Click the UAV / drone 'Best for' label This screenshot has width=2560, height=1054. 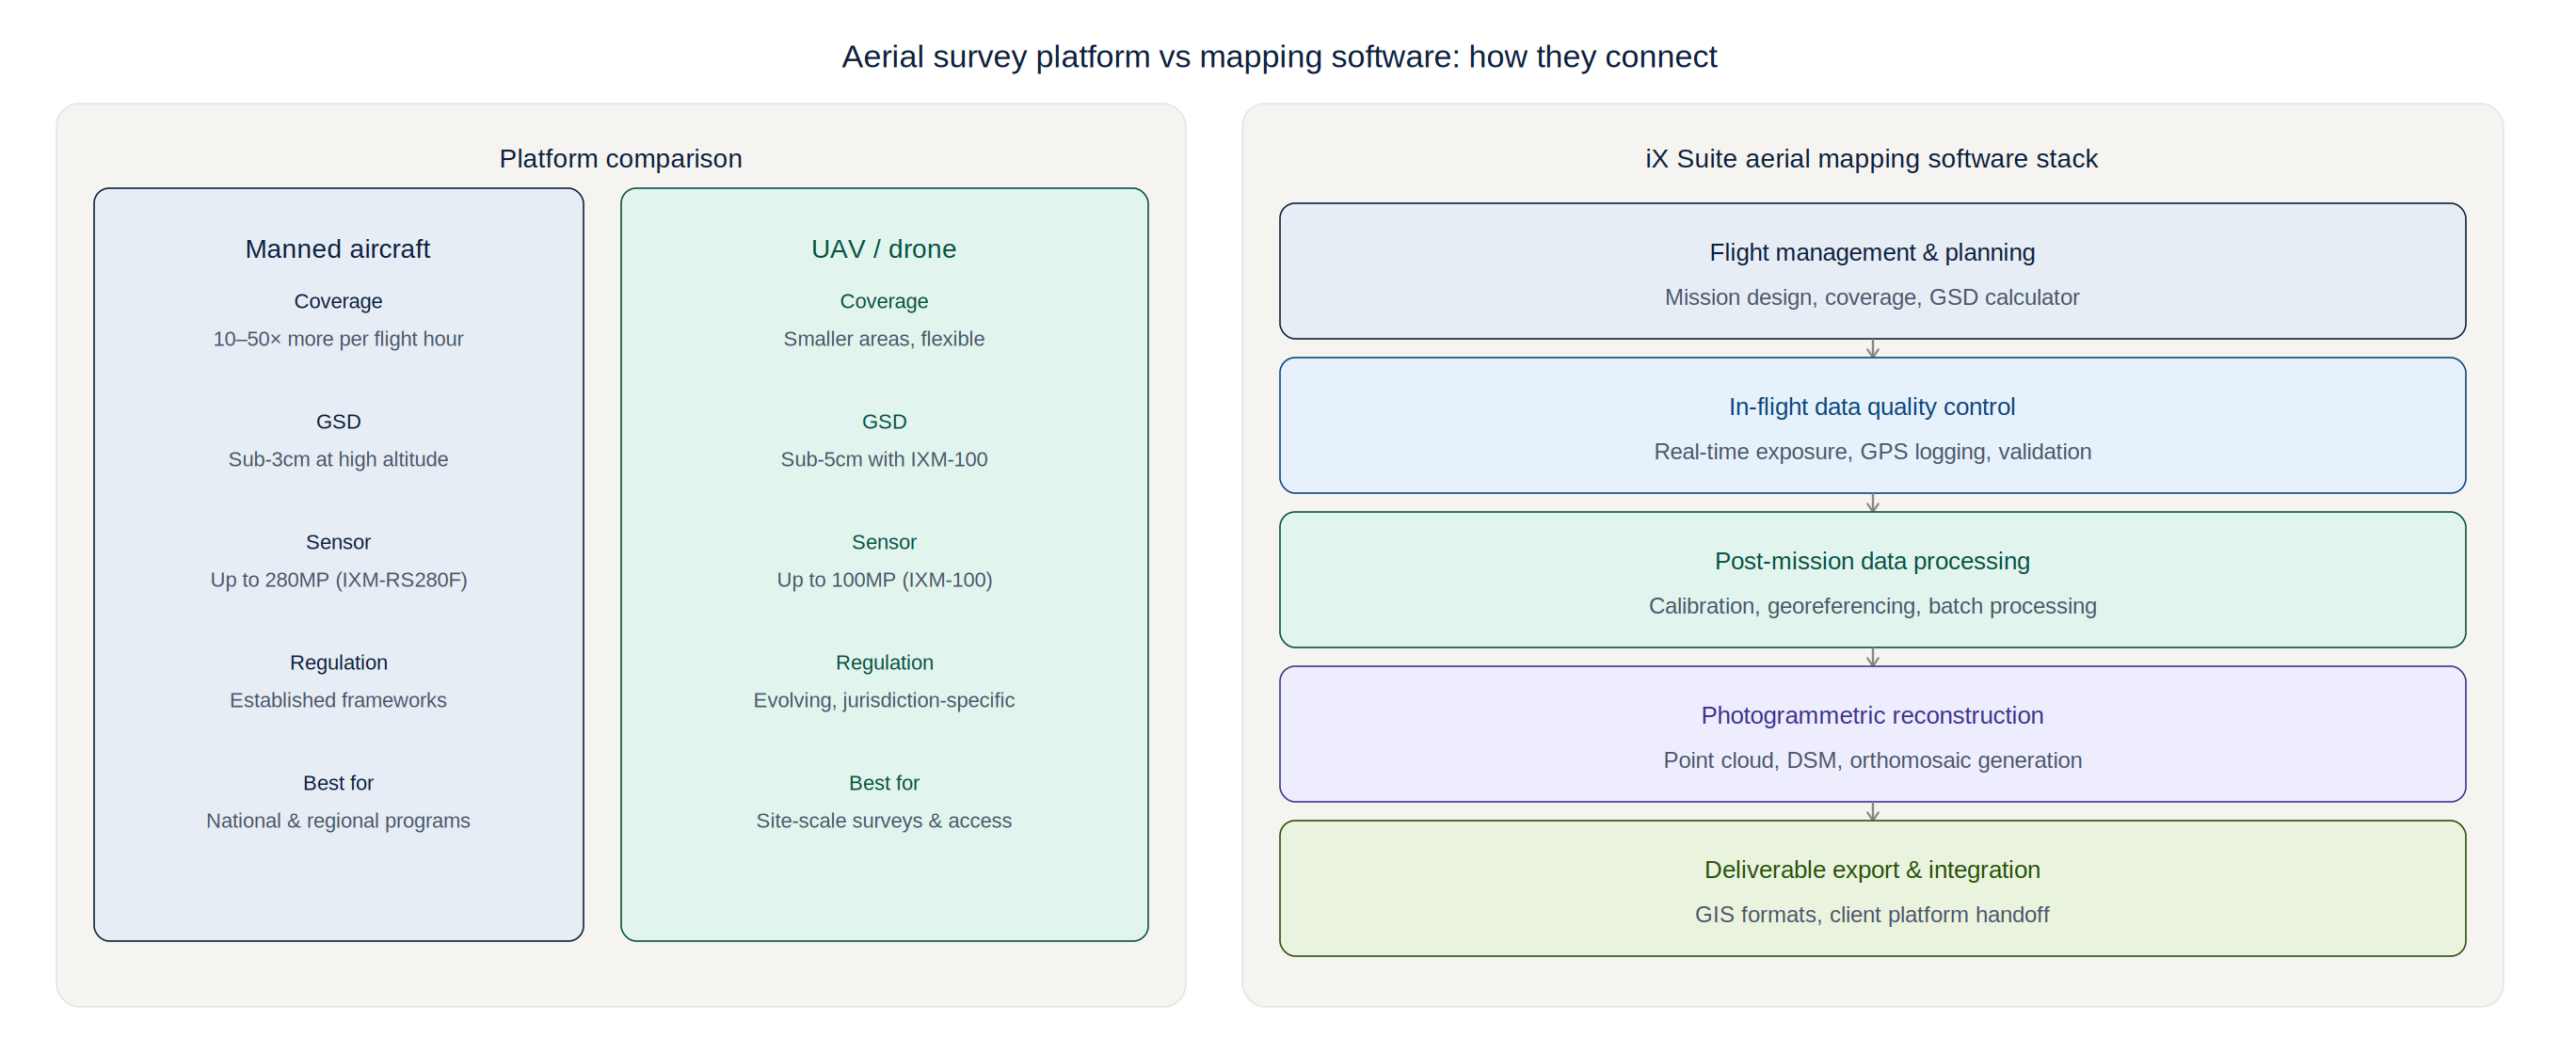(883, 783)
